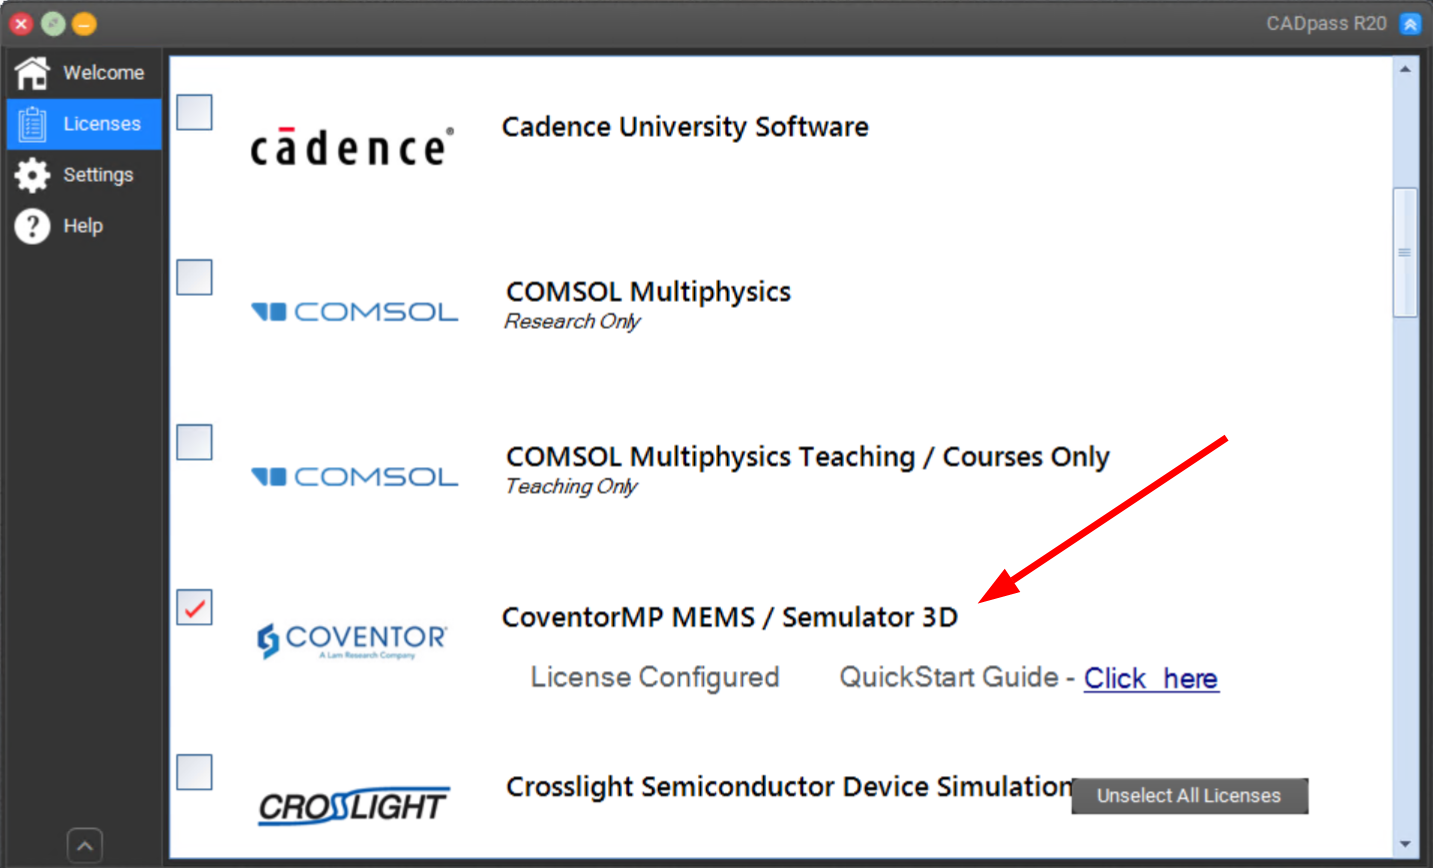Check the COMSOL Multiphysics Research Only box
This screenshot has height=868, width=1433.
pyautogui.click(x=194, y=277)
